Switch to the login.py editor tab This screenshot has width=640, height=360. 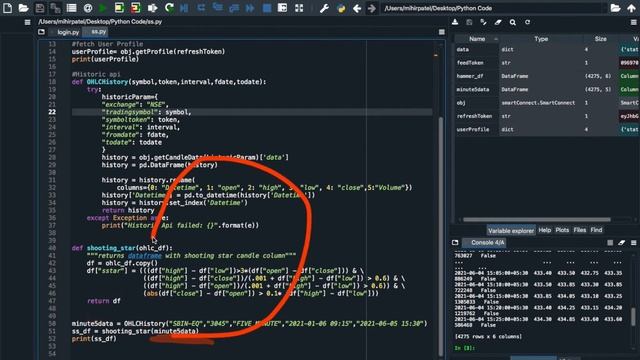(68, 32)
